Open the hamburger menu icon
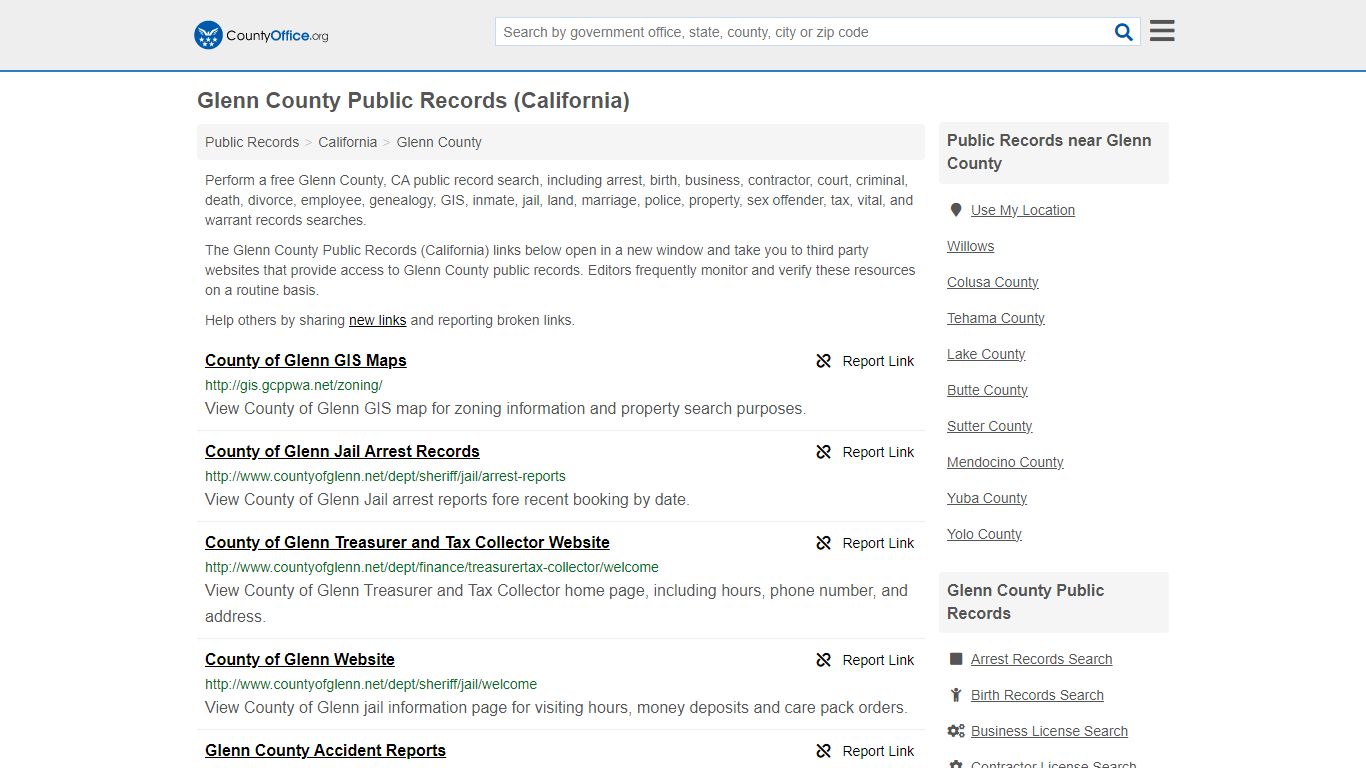This screenshot has height=768, width=1366. coord(1162,31)
